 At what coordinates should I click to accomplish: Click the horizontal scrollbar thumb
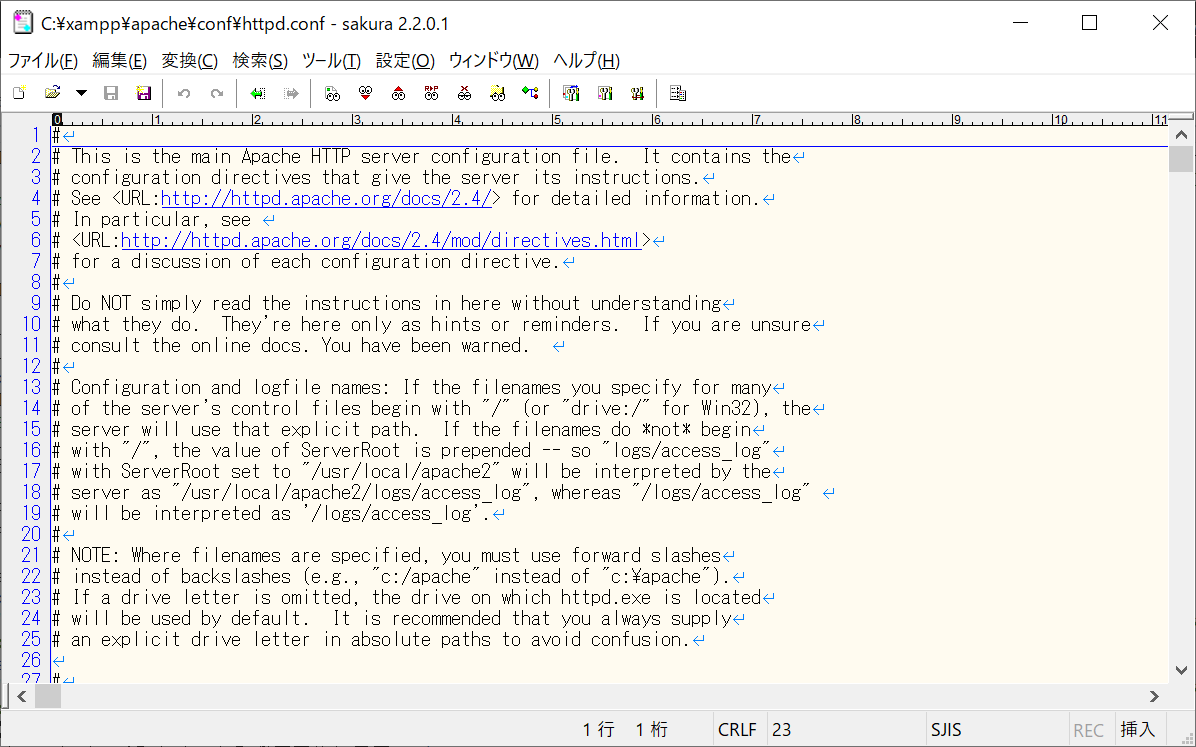48,696
